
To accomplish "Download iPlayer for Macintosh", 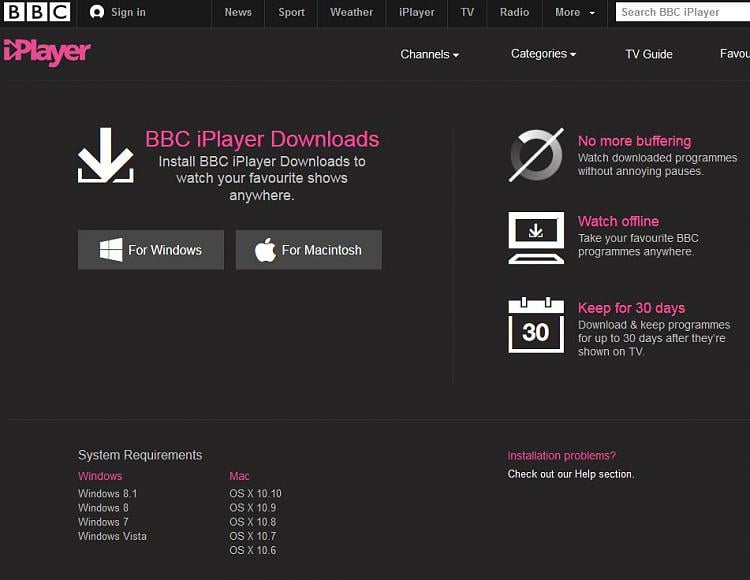I will pos(309,250).
